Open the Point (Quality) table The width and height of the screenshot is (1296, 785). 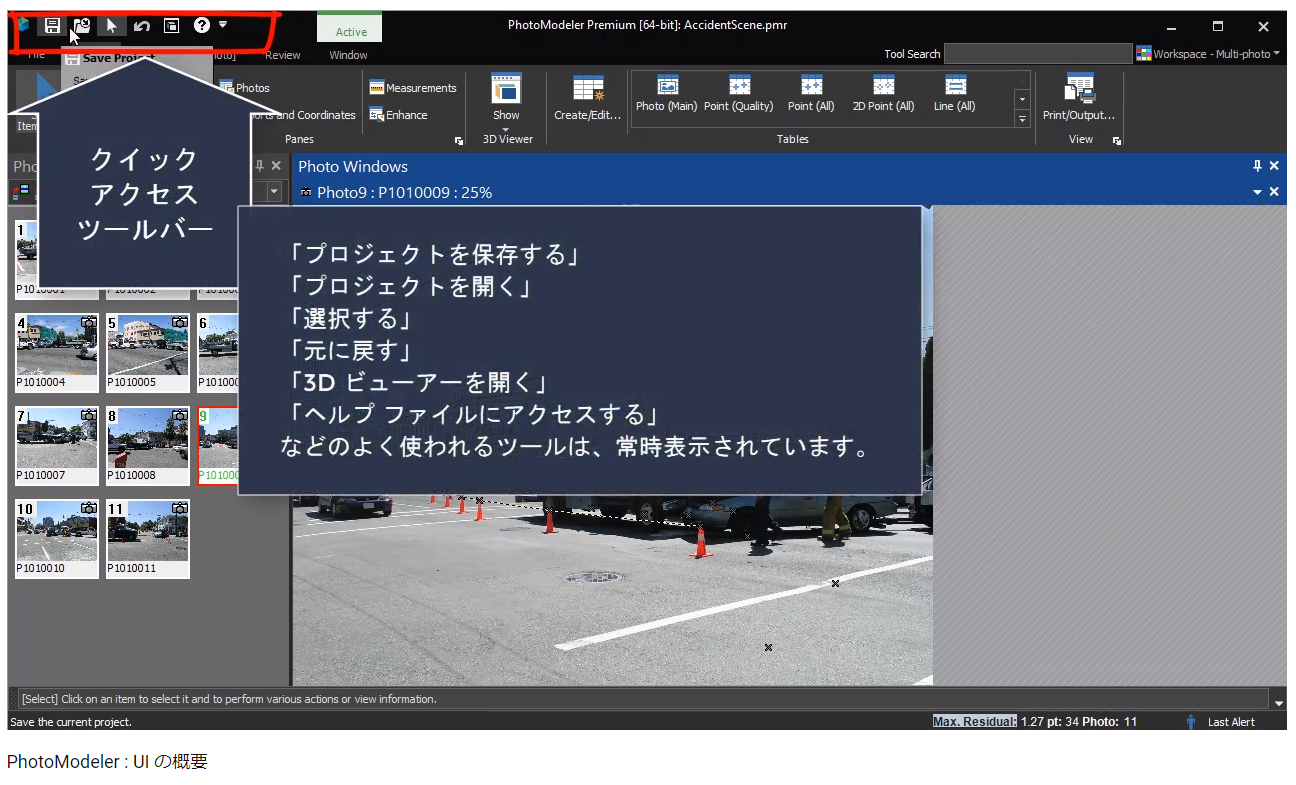coord(739,95)
